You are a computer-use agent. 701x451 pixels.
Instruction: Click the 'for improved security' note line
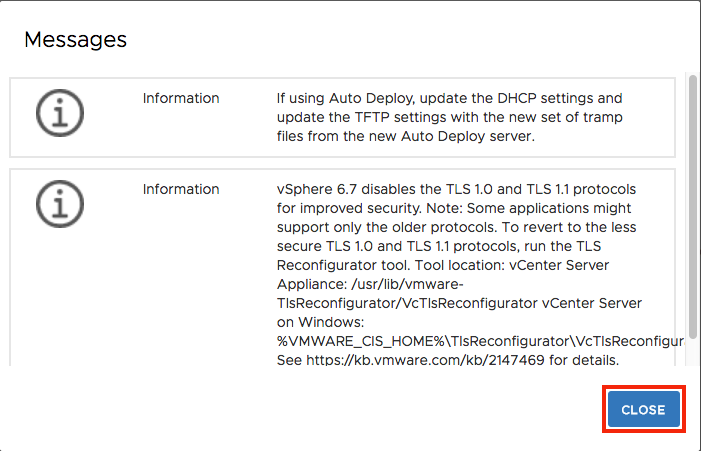tap(454, 208)
